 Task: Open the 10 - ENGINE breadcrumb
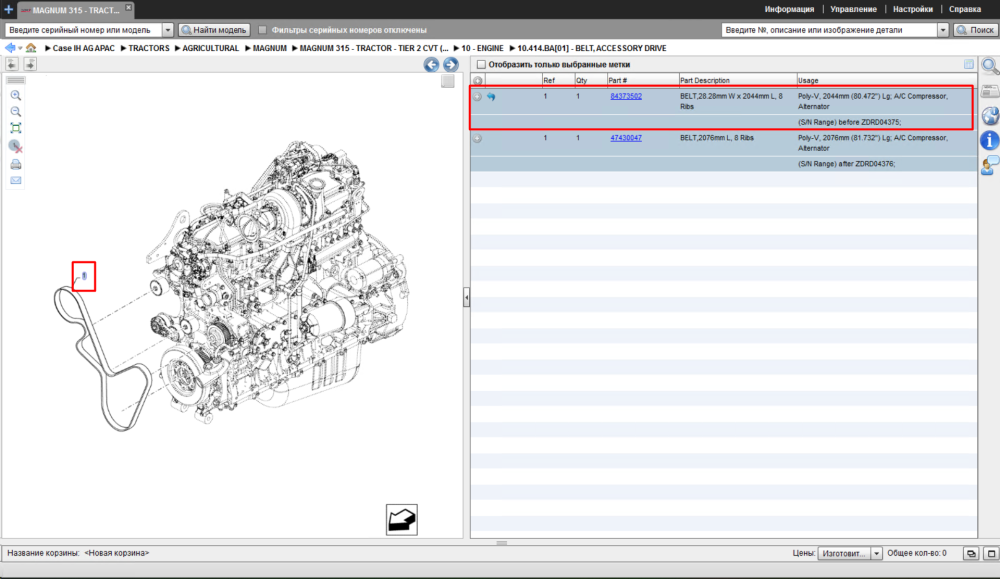click(x=482, y=48)
